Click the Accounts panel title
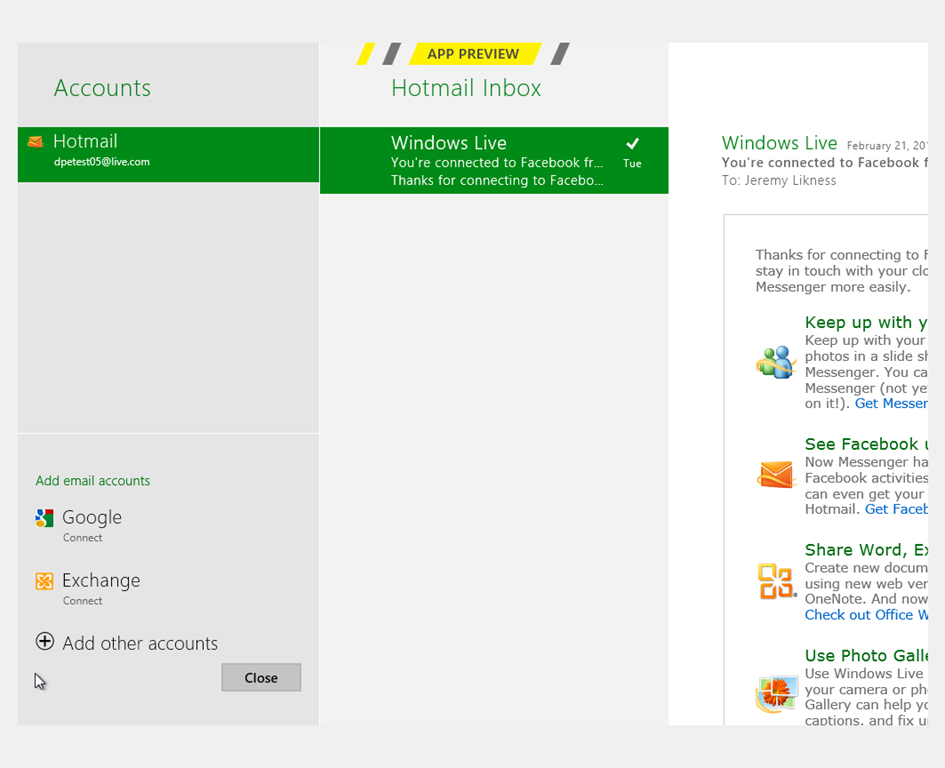Image resolution: width=945 pixels, height=768 pixels. [102, 88]
